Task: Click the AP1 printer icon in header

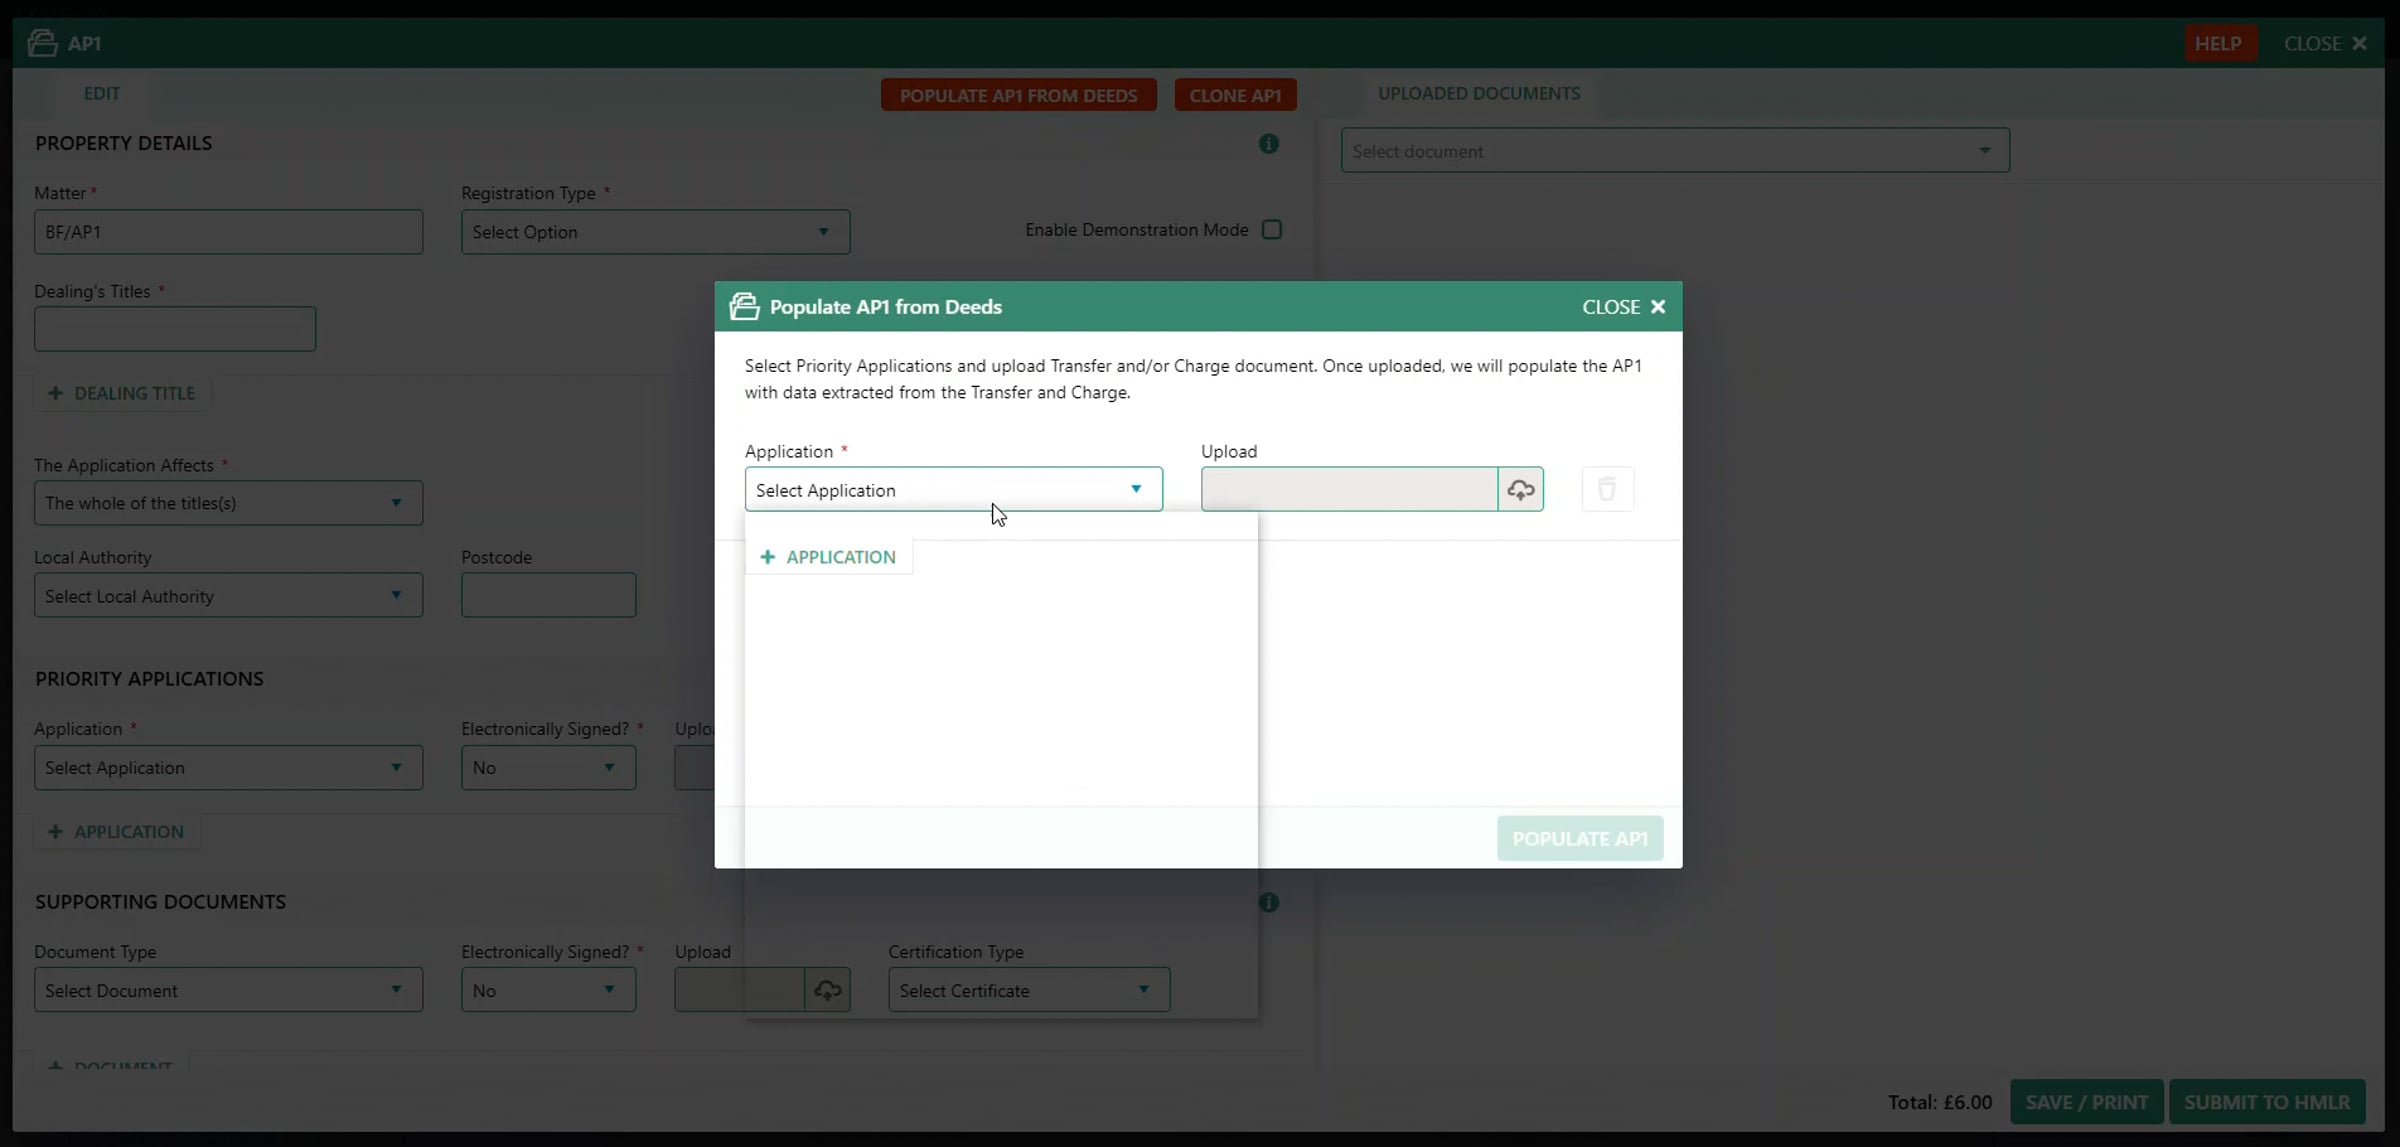Action: pos(42,43)
